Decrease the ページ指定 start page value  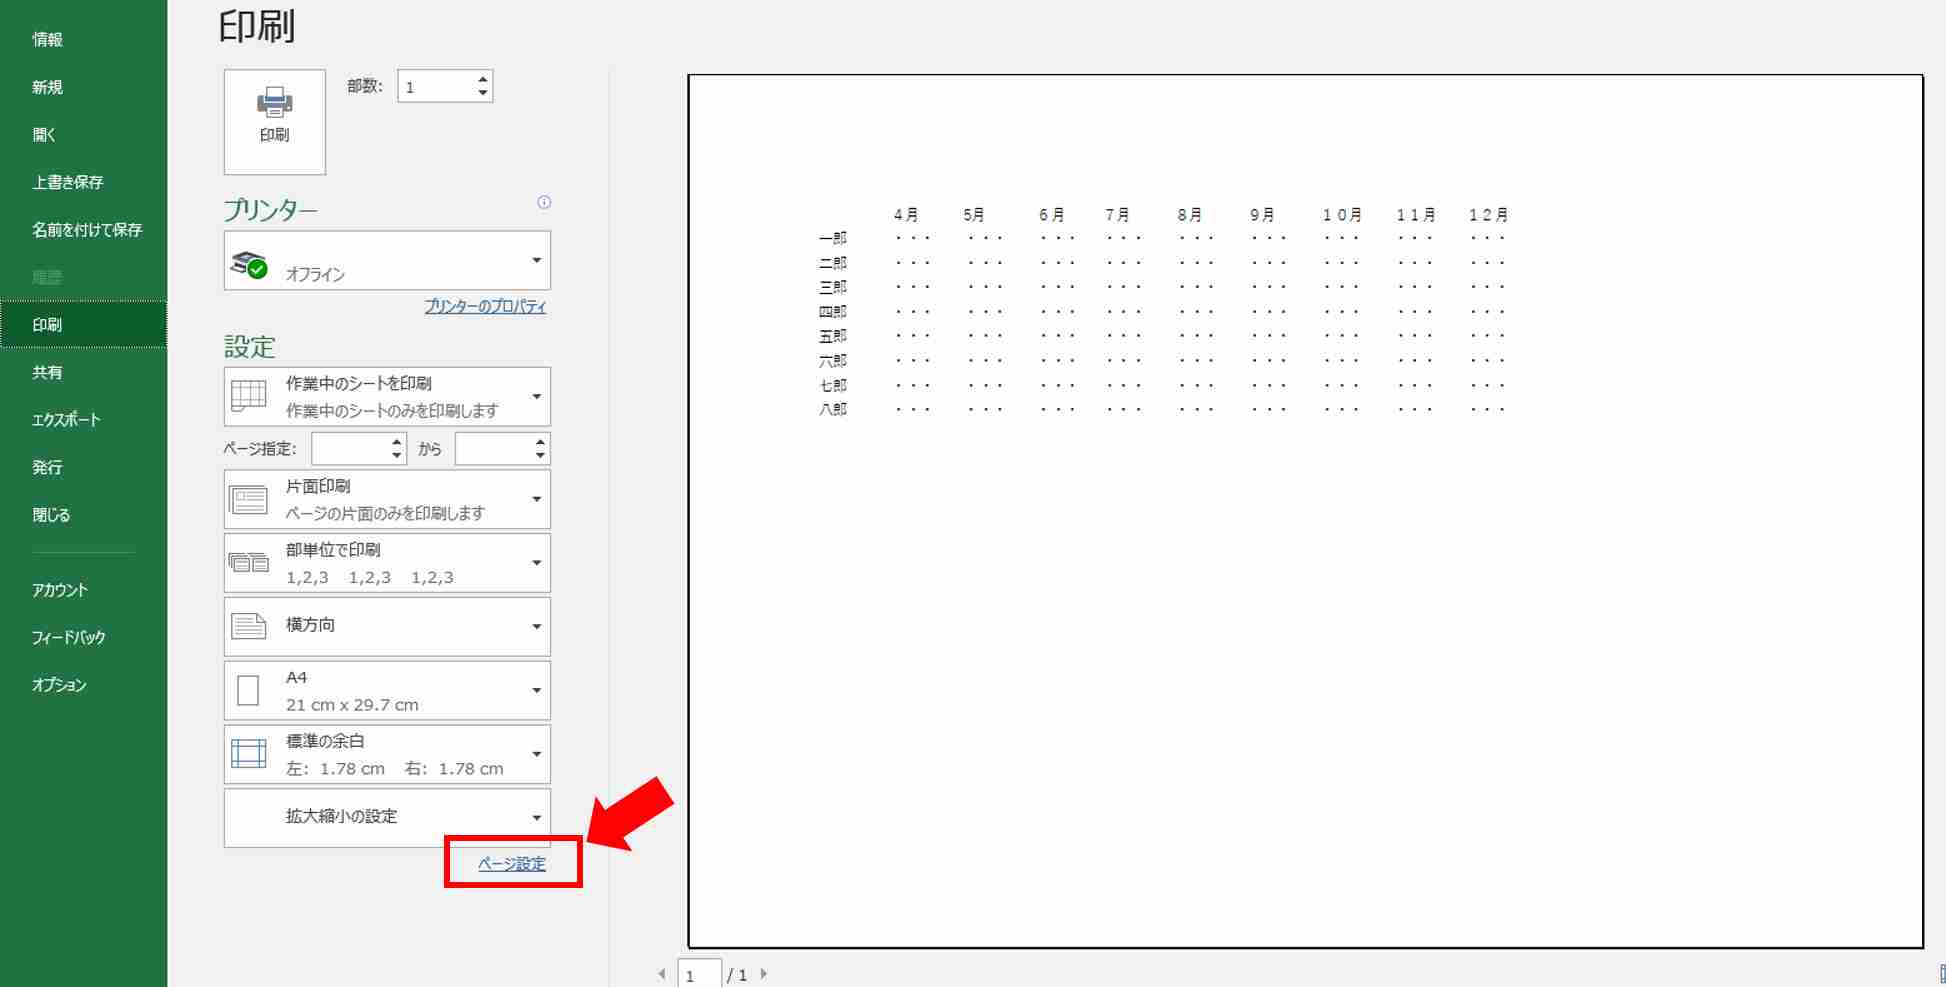point(397,456)
